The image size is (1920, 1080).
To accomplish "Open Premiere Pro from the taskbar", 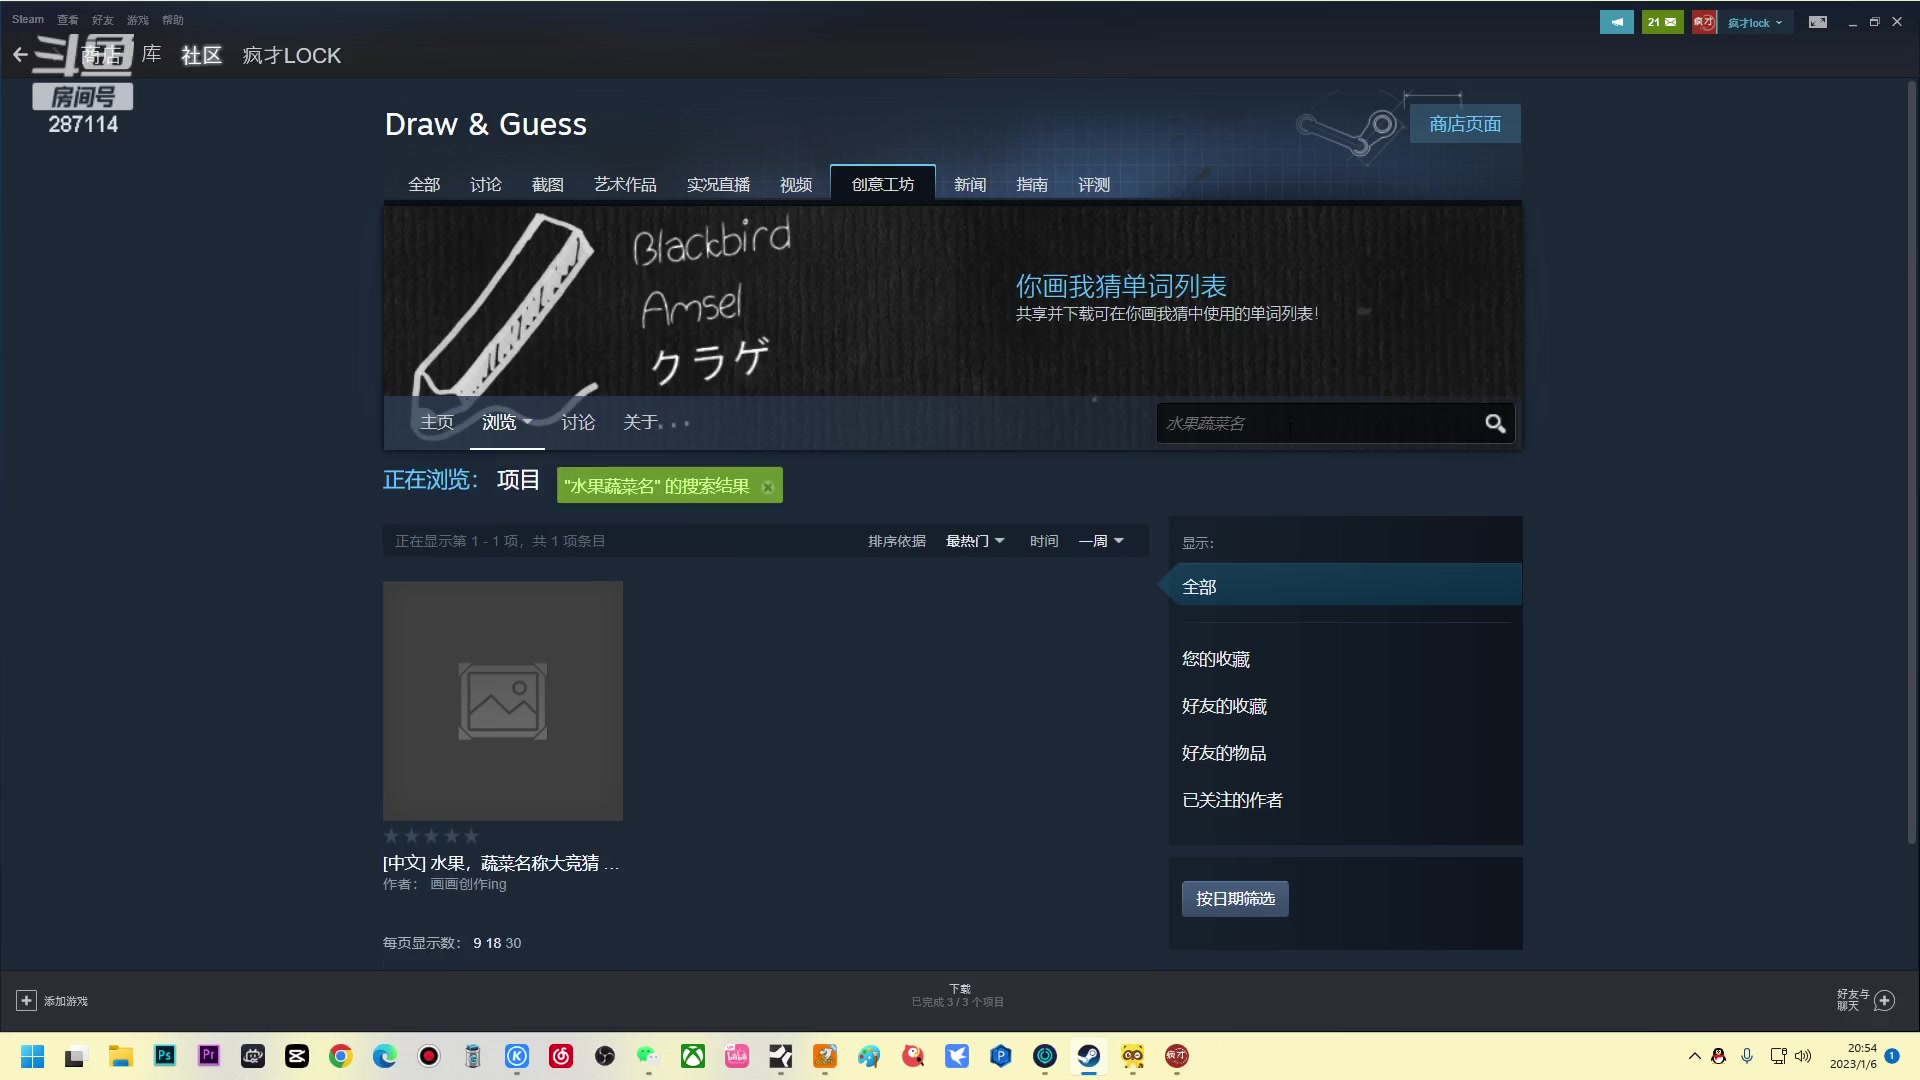I will [x=209, y=1056].
